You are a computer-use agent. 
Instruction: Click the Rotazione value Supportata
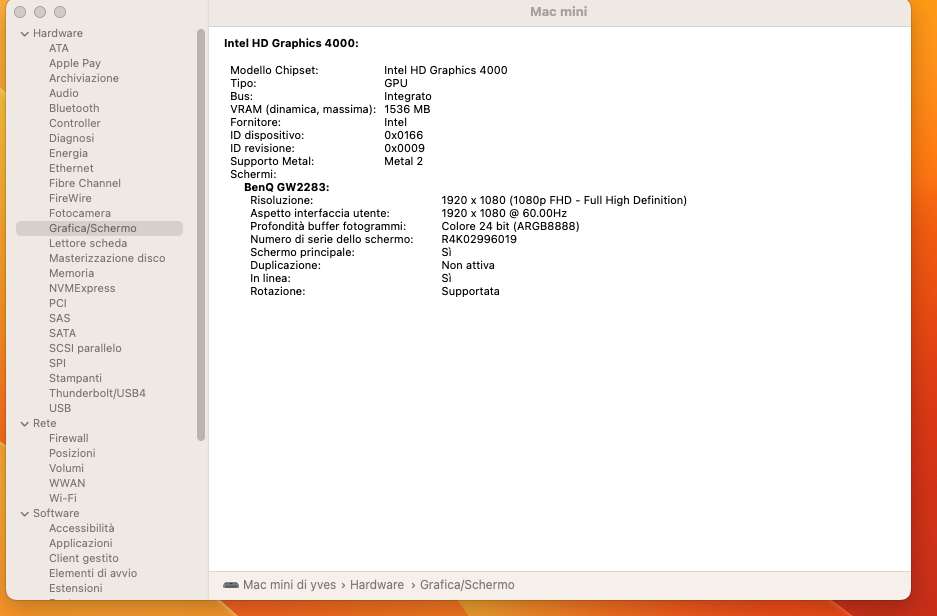click(x=470, y=292)
